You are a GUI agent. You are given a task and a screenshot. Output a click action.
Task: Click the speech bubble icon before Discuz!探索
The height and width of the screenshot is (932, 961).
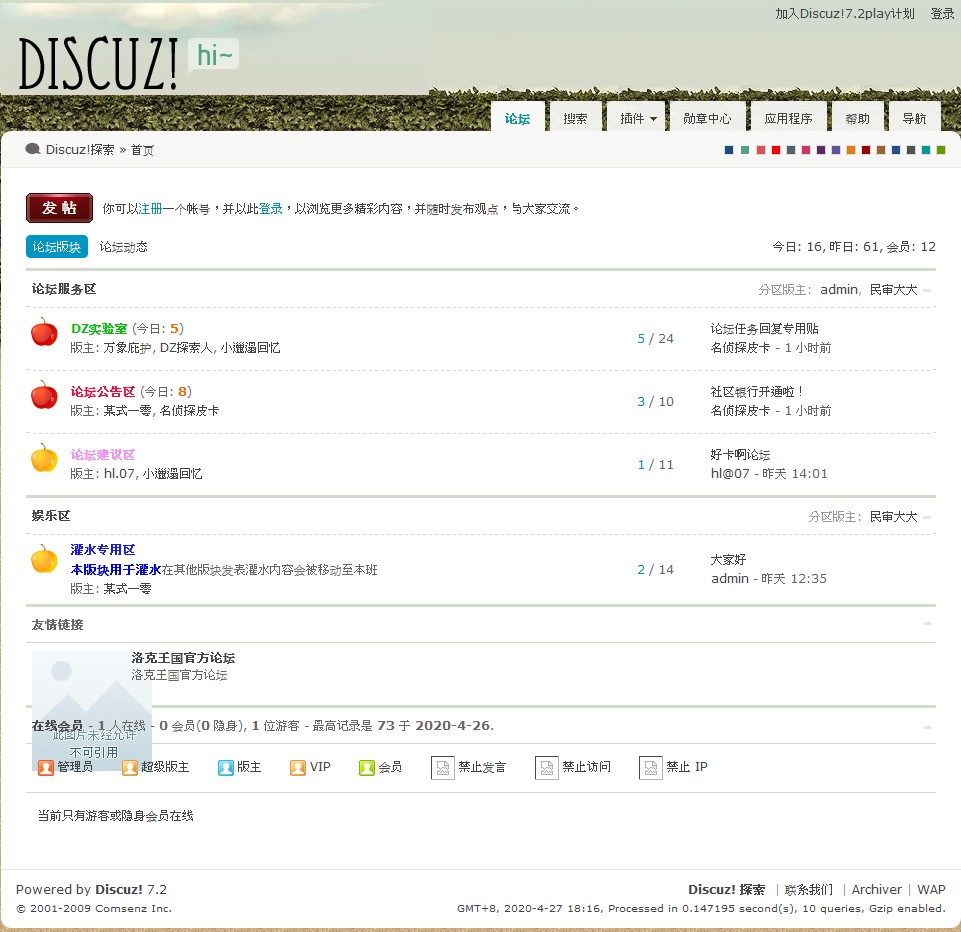click(x=32, y=149)
